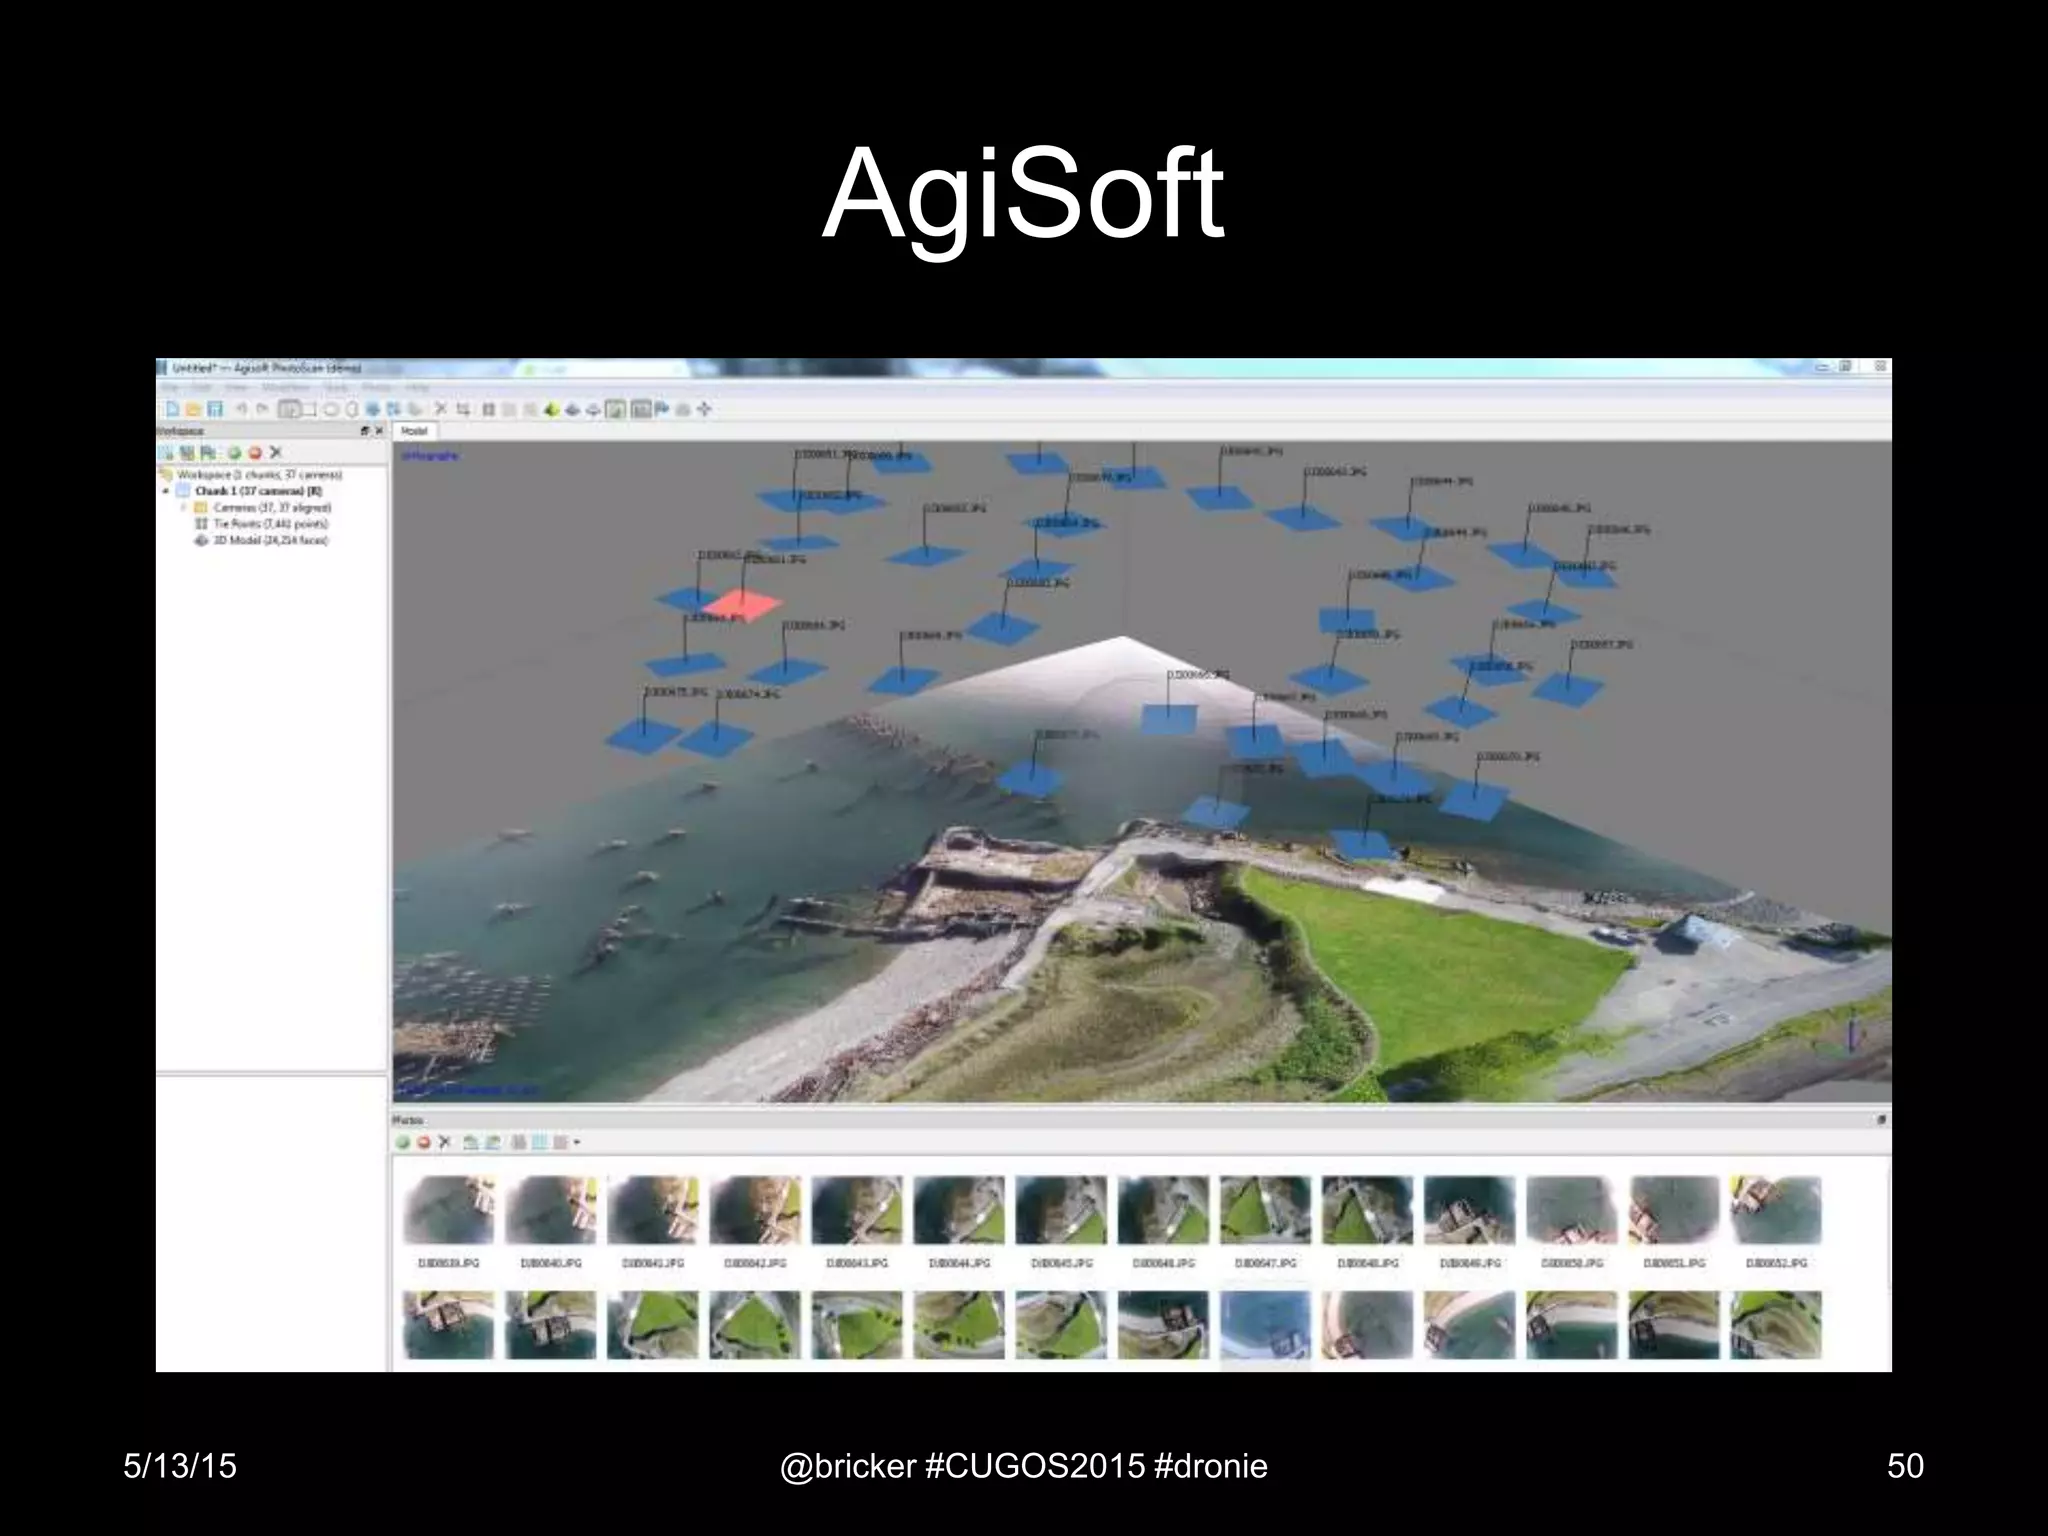The image size is (2048, 1536).
Task: Click the red selected camera in viewport
Action: [x=741, y=604]
